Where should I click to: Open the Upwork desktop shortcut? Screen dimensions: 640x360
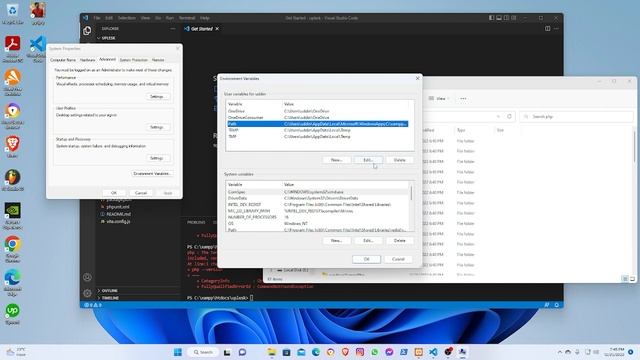[13, 313]
